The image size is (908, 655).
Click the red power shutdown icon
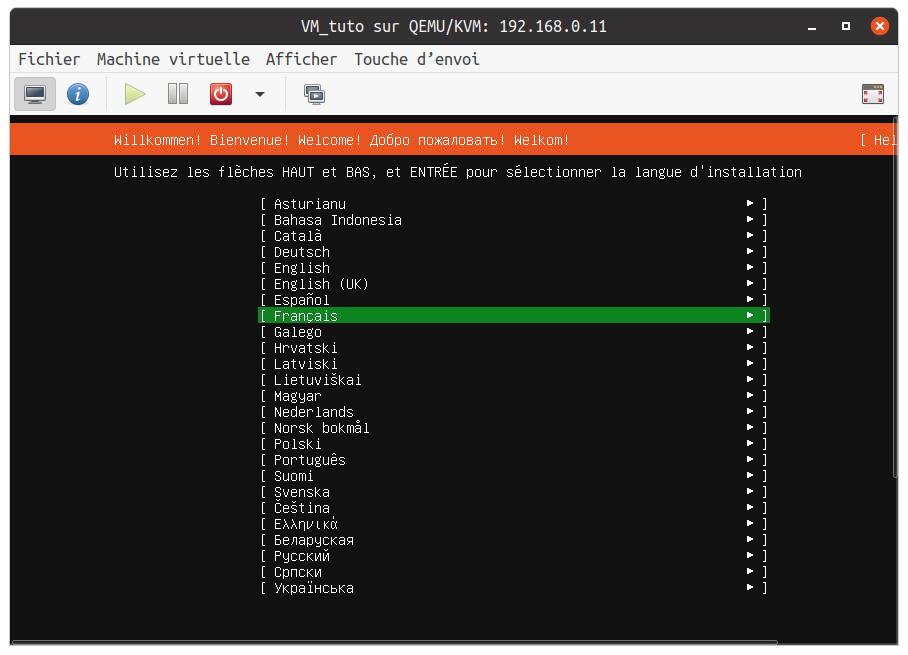point(220,94)
